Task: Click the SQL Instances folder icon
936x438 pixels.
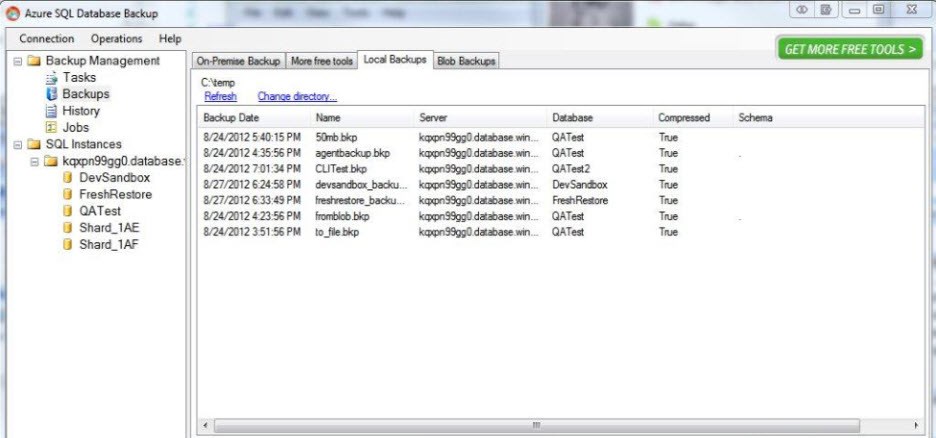Action: [34, 144]
